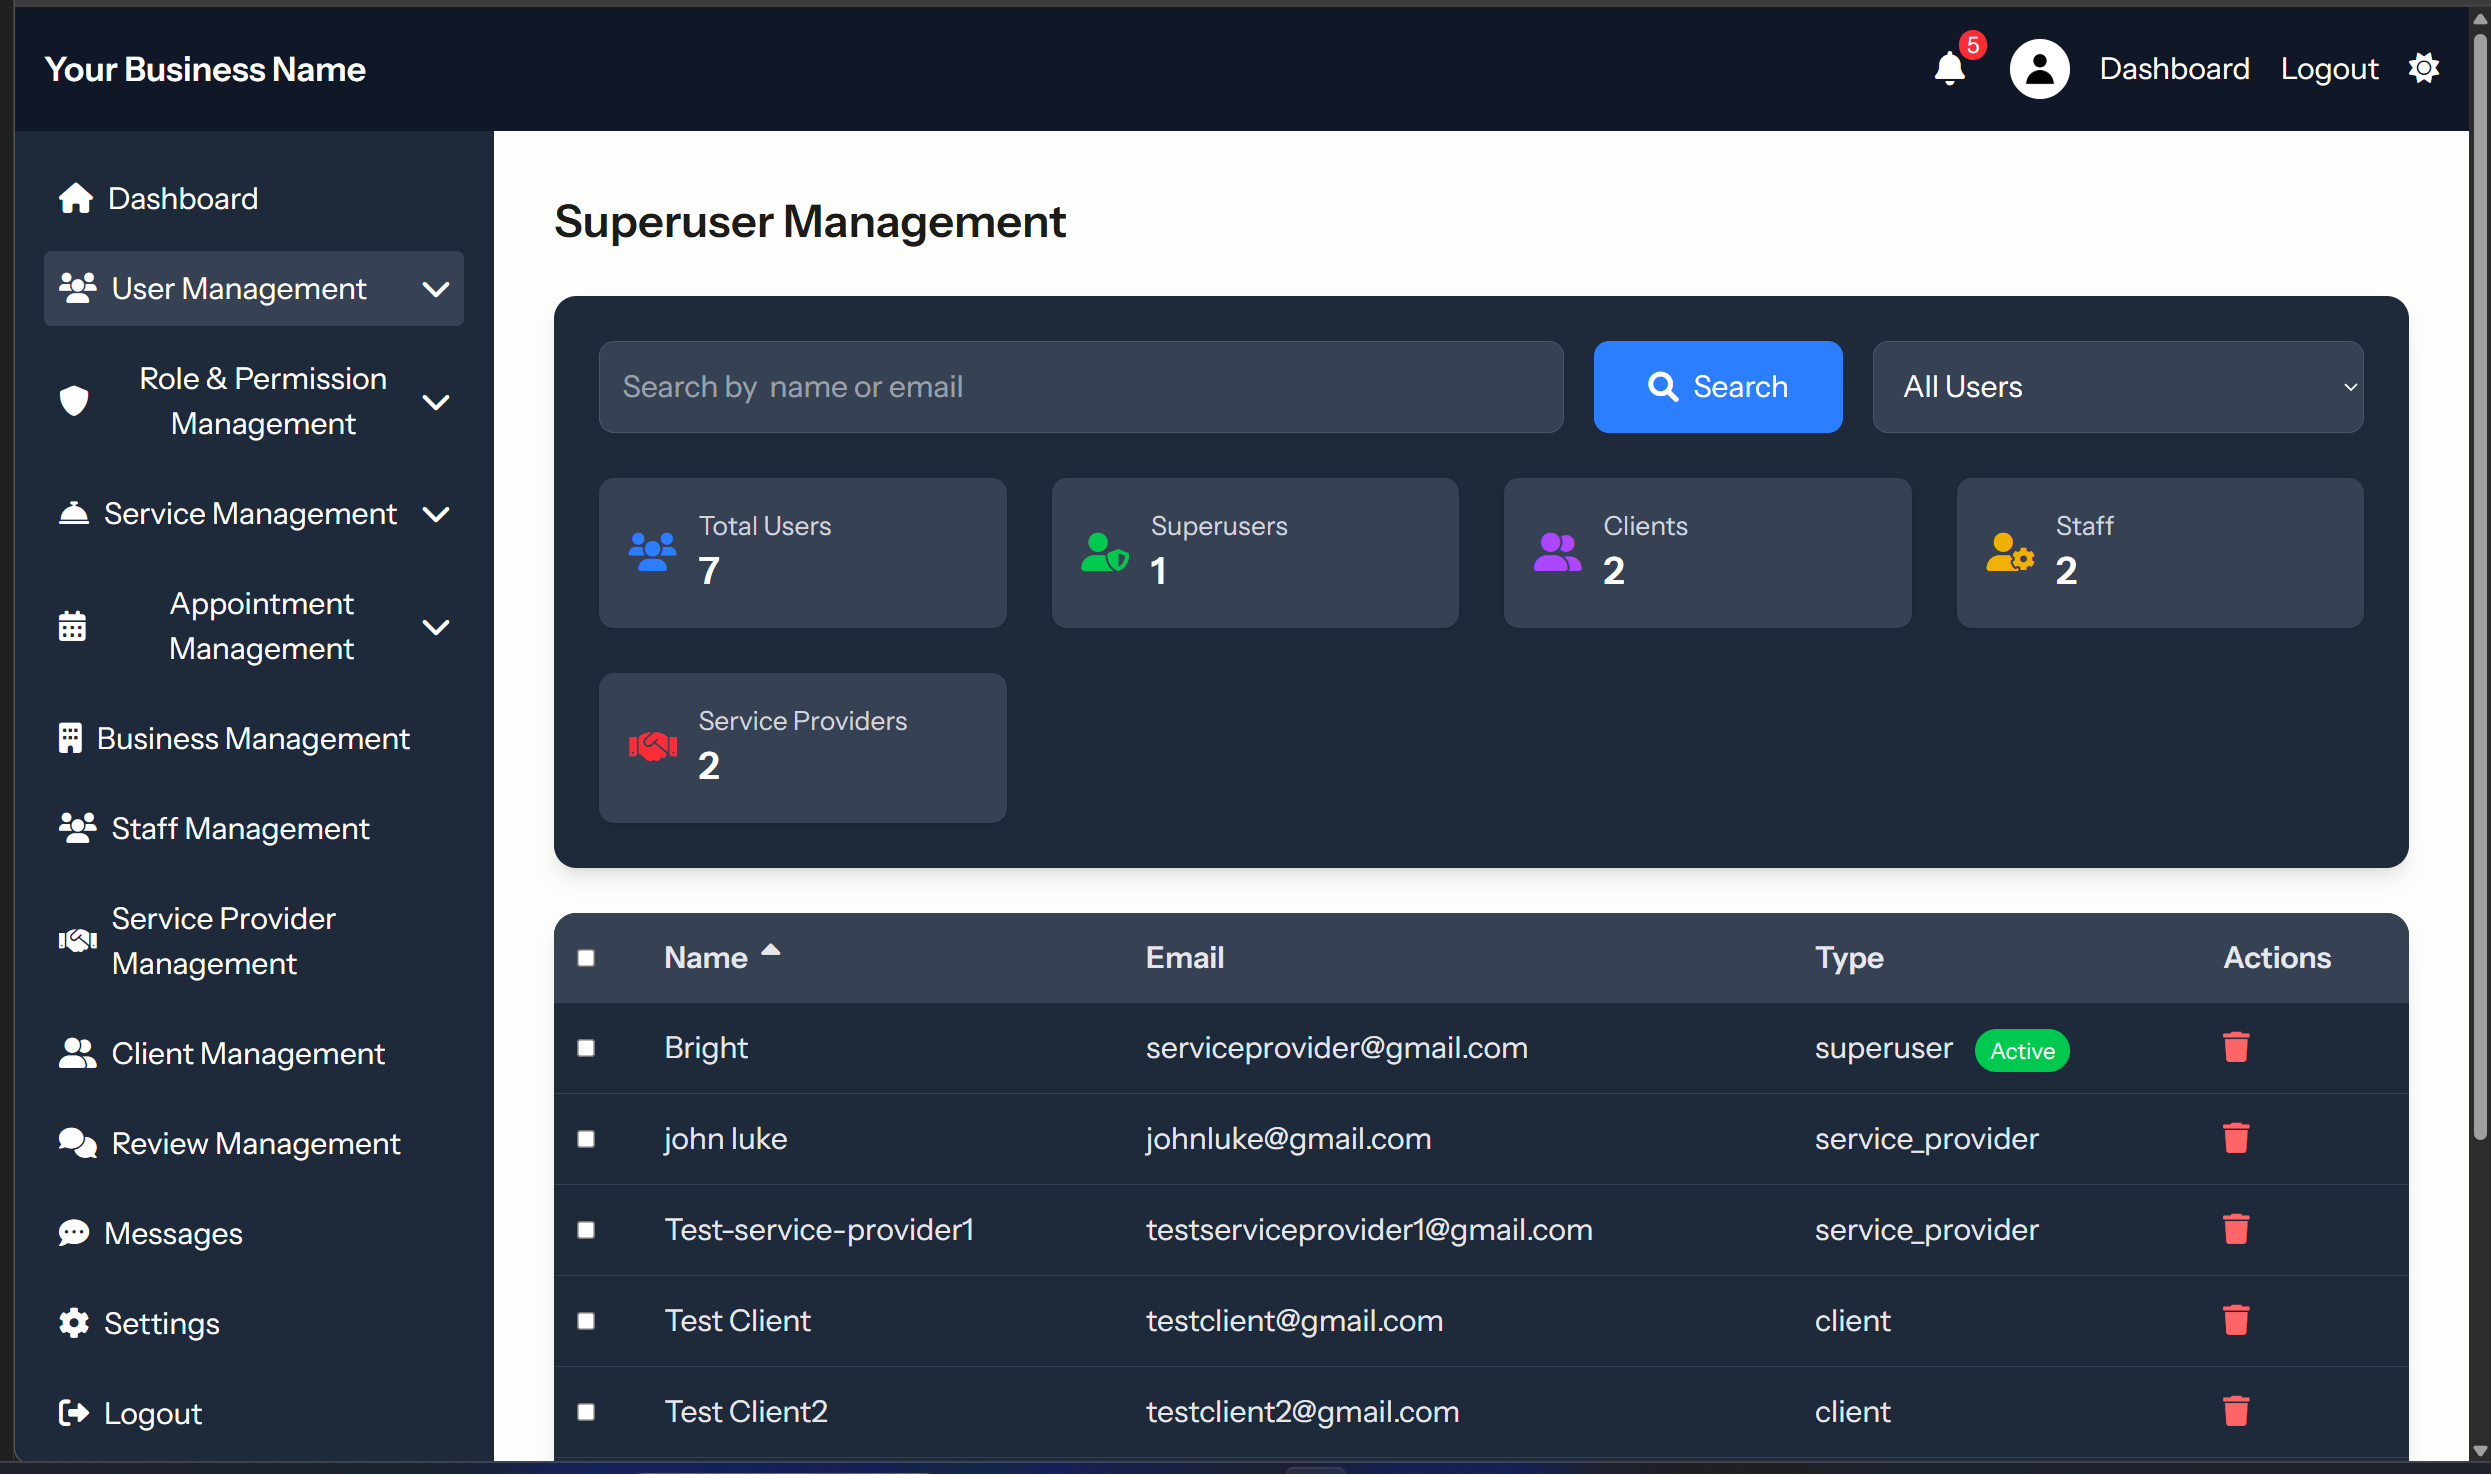Click the Dashboard home icon in sidebar
Screen dimensions: 2491x1474
point(75,198)
